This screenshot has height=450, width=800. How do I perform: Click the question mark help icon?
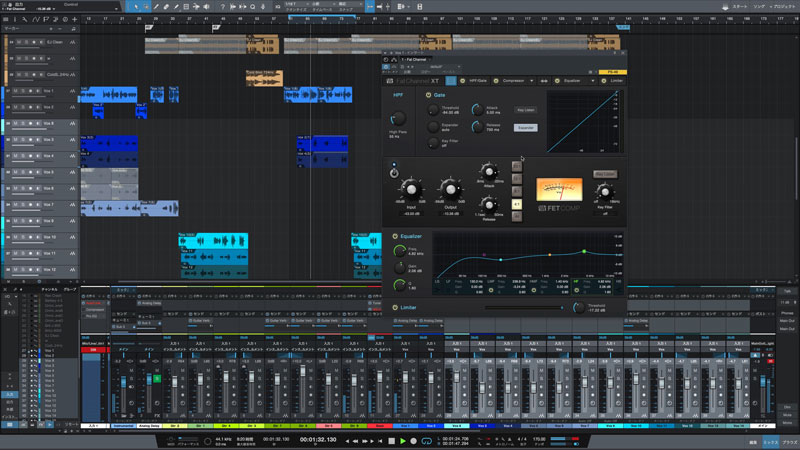tap(222, 7)
